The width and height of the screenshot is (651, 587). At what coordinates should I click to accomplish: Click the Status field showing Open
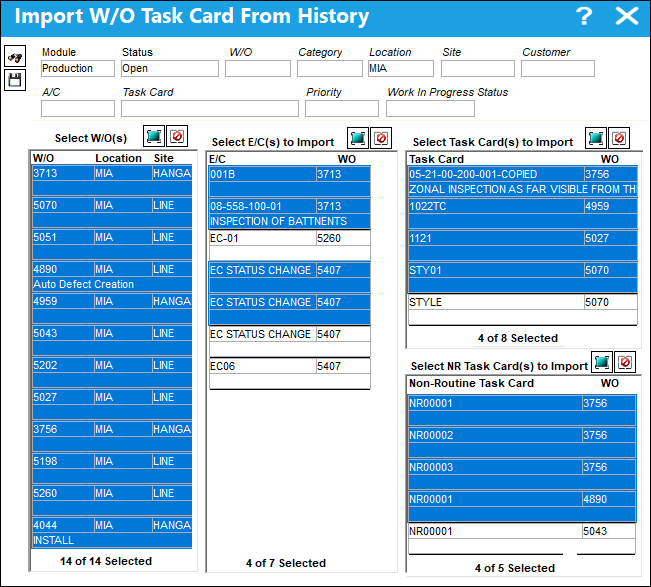pyautogui.click(x=170, y=68)
